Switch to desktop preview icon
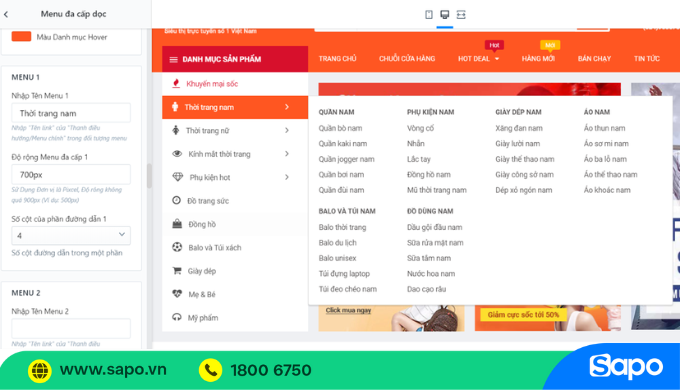 (445, 15)
